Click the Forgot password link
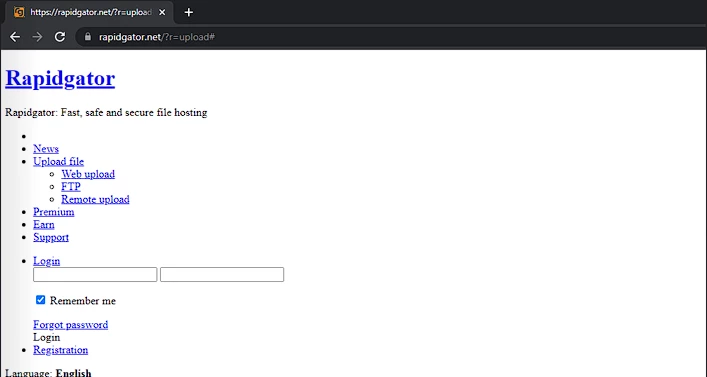 [70, 325]
